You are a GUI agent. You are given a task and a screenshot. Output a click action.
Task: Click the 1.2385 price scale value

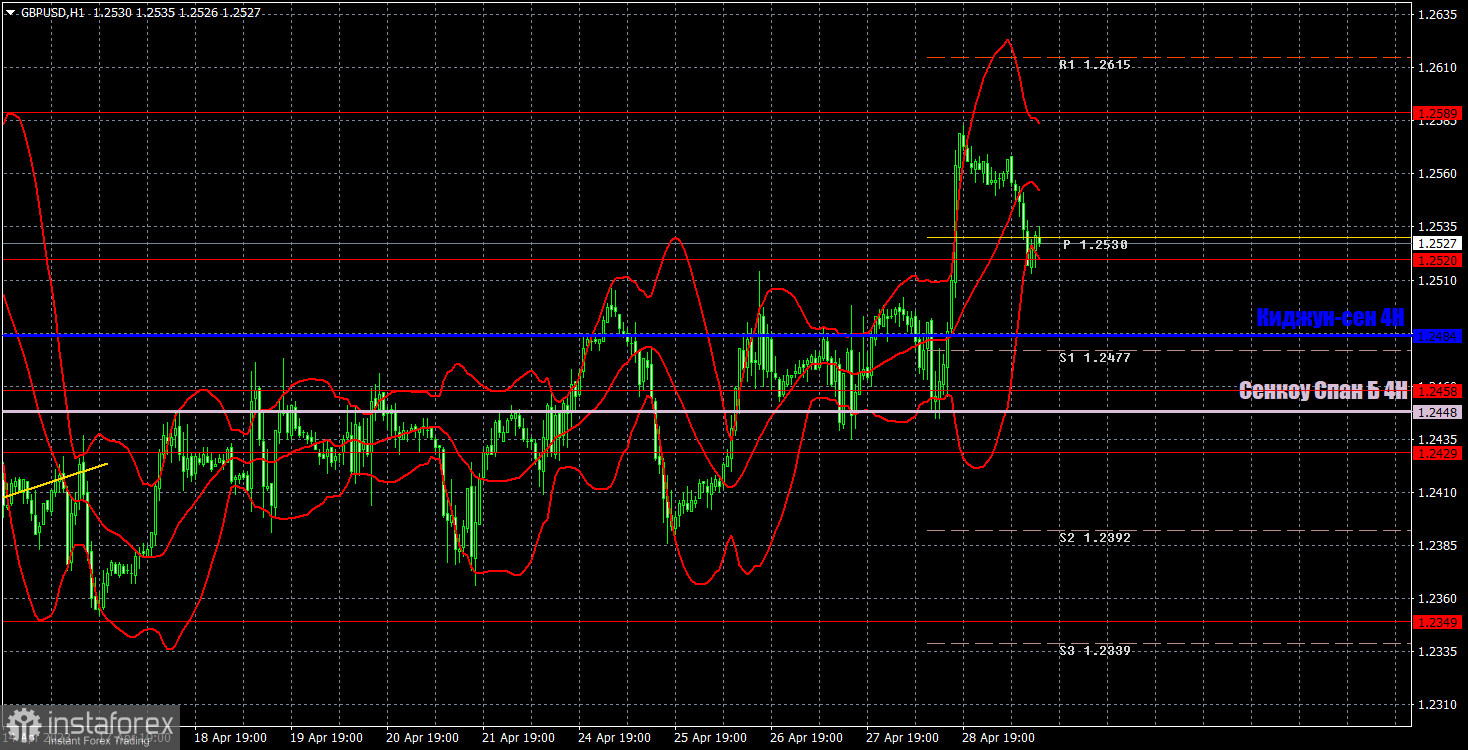(1436, 546)
